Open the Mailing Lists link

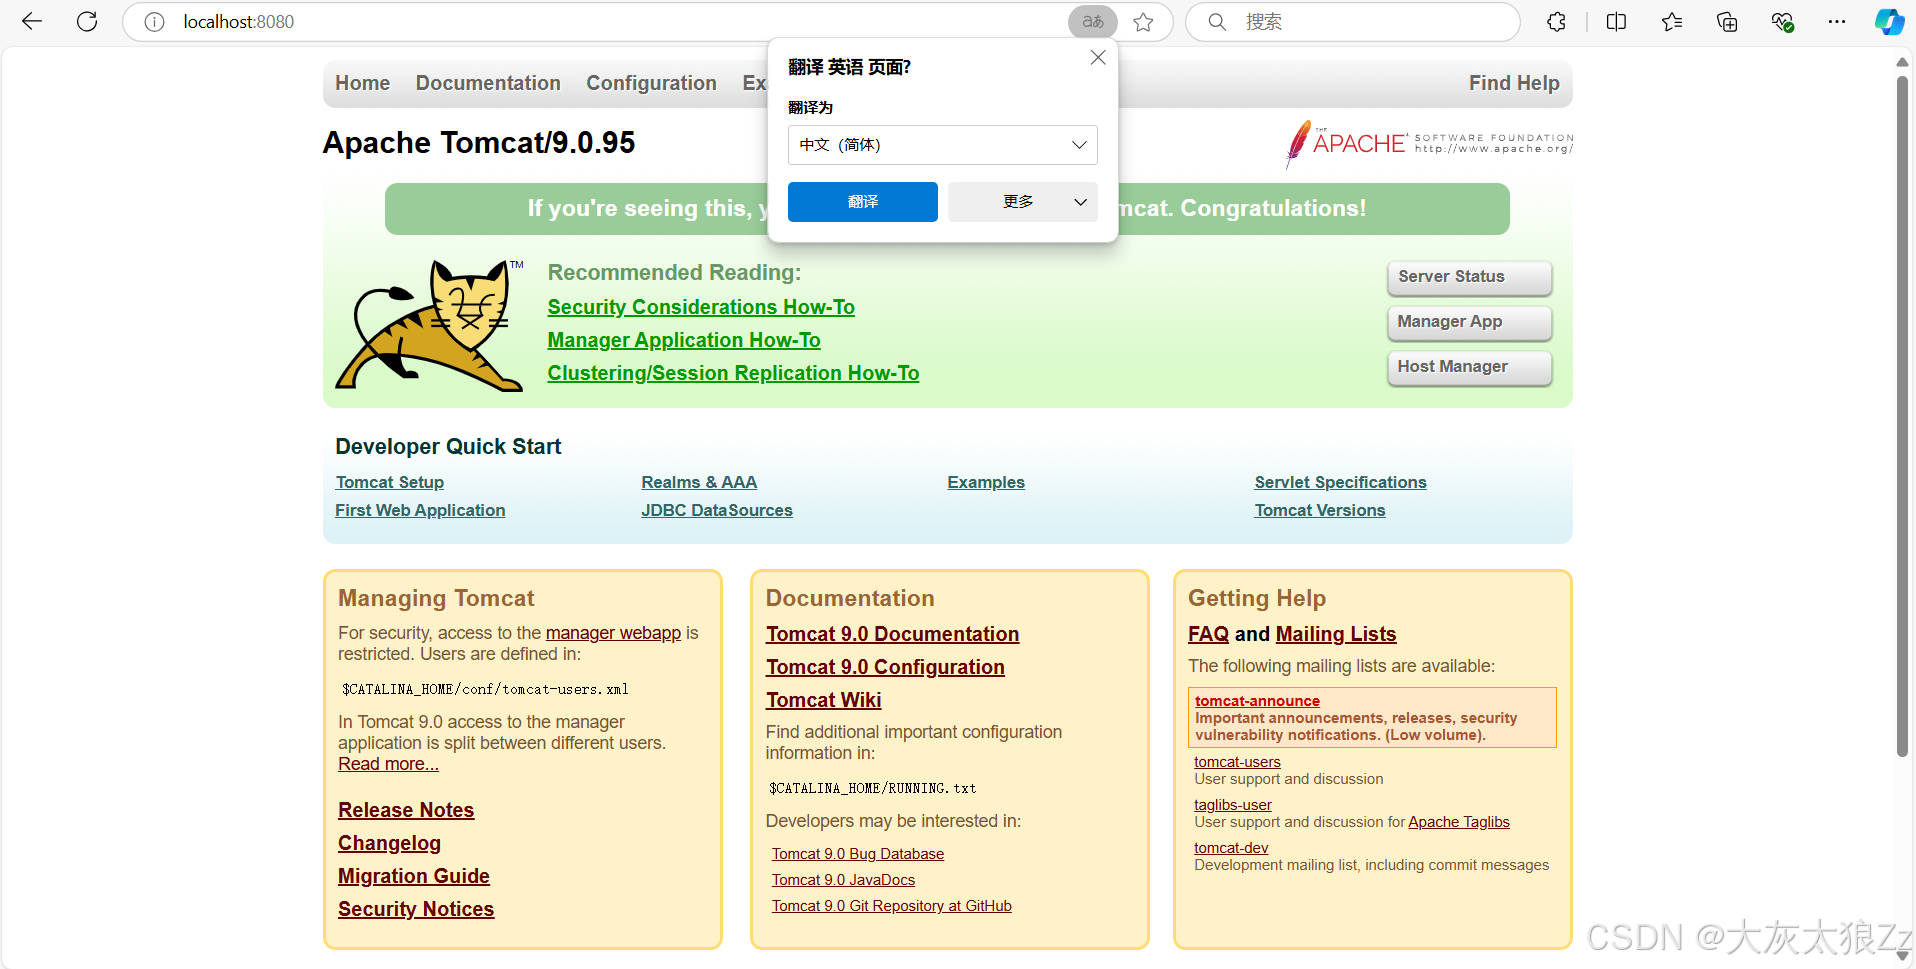click(x=1336, y=634)
